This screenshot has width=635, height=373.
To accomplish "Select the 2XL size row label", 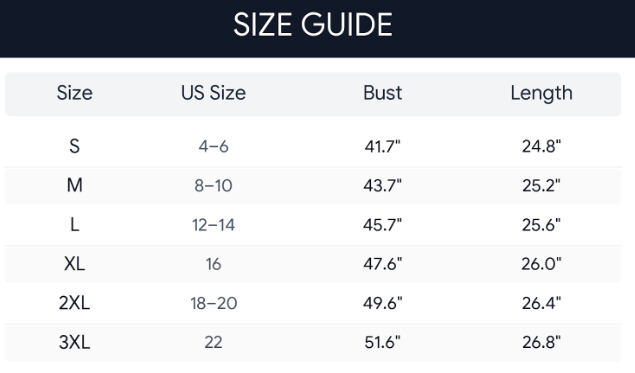I will click(75, 303).
